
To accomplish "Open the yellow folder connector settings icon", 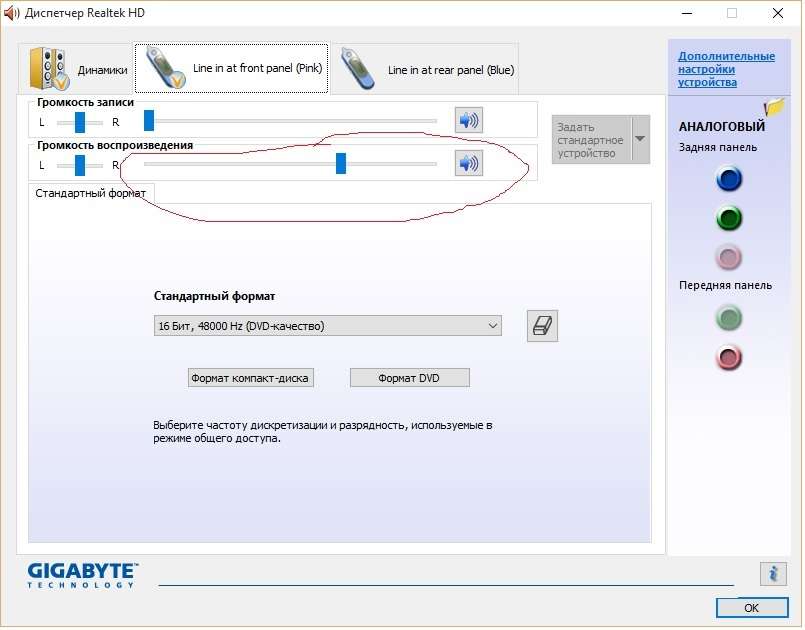I will pos(774,107).
